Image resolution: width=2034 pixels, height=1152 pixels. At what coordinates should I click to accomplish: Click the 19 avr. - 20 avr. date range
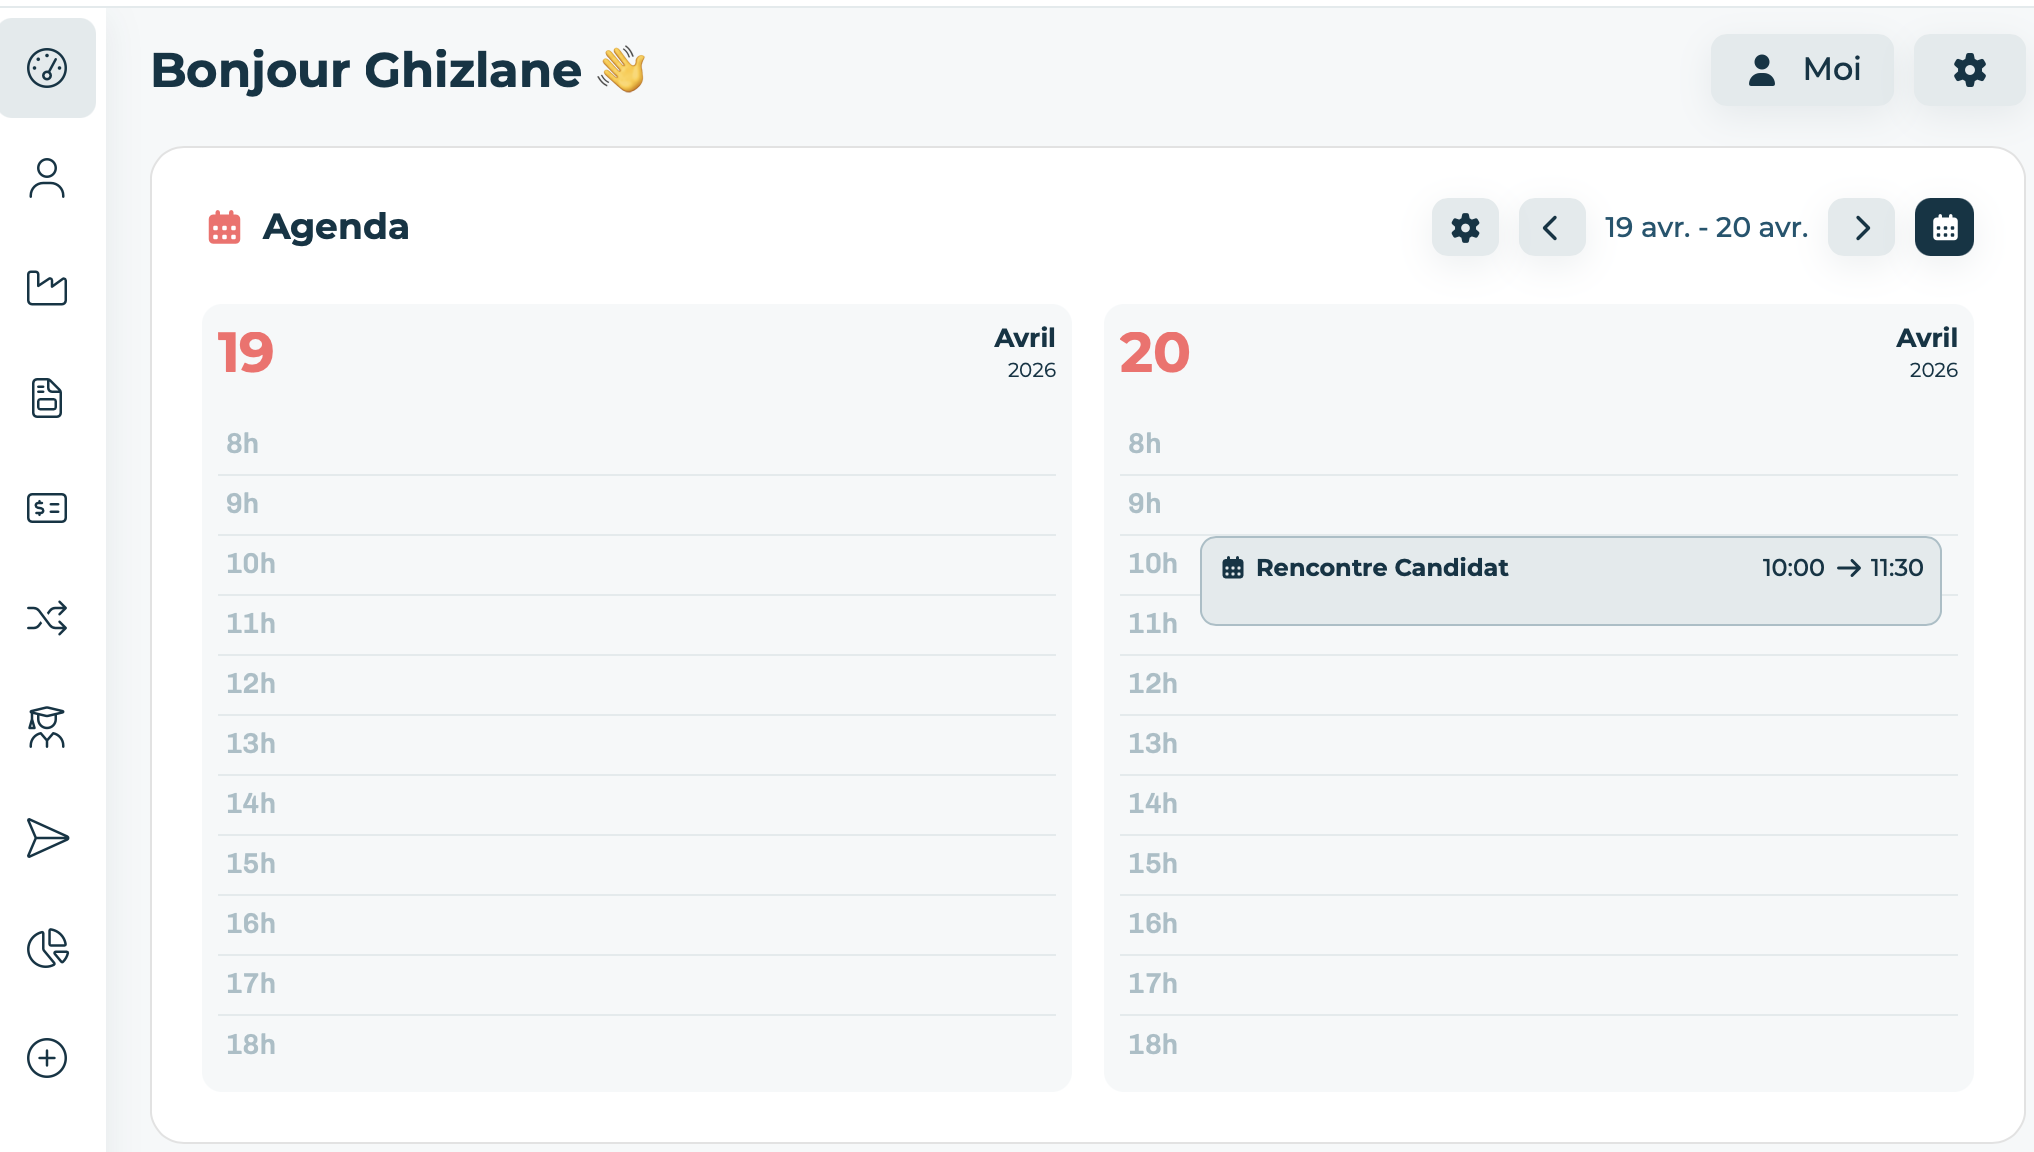[1706, 227]
